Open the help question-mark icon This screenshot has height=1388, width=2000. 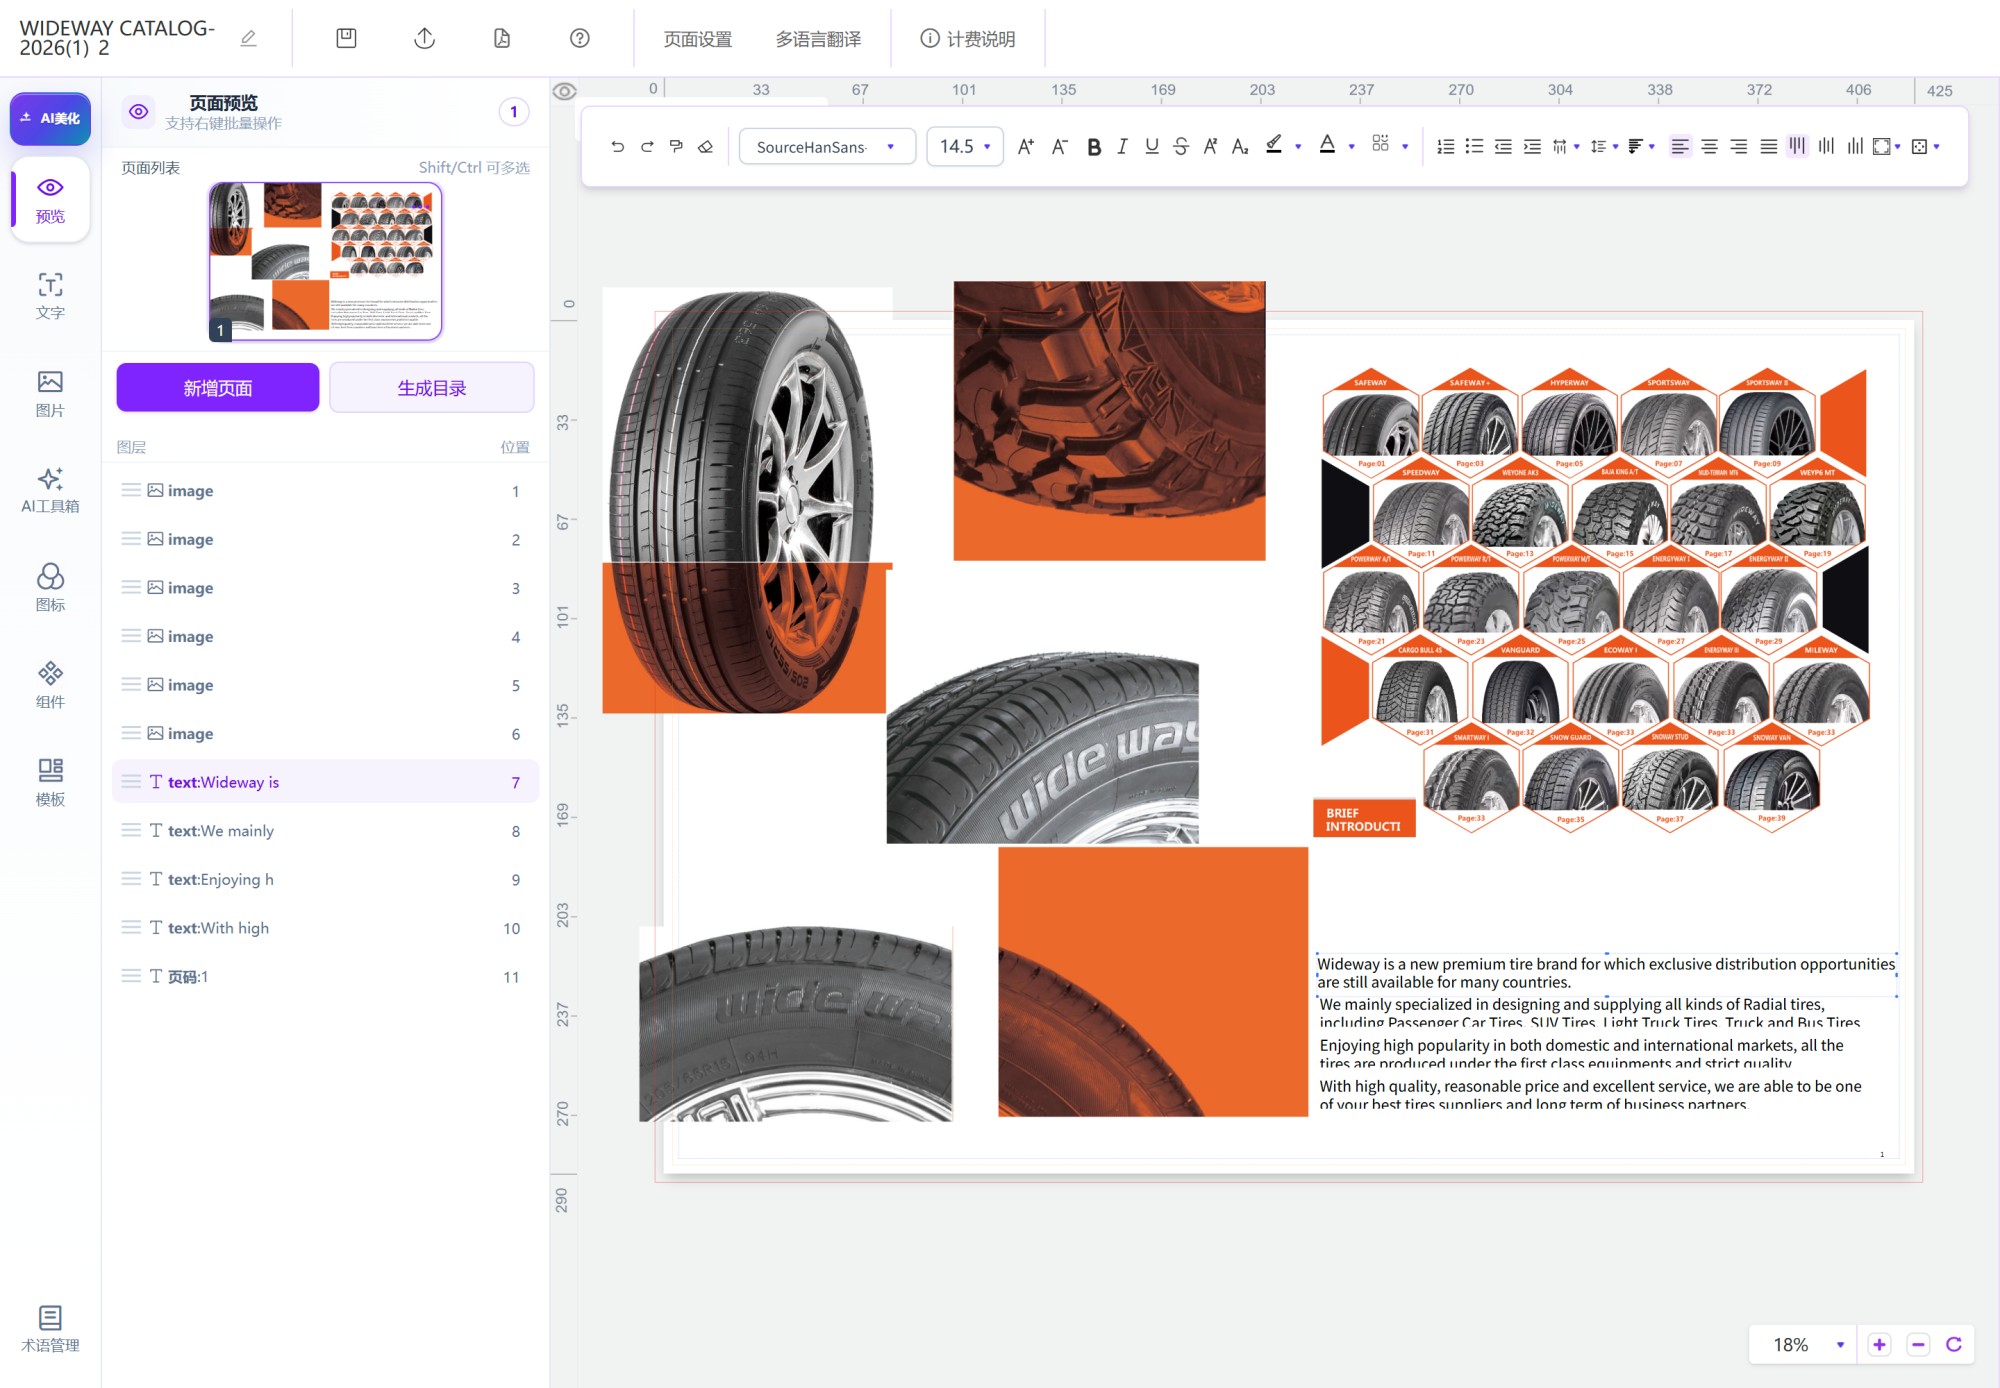coord(580,38)
